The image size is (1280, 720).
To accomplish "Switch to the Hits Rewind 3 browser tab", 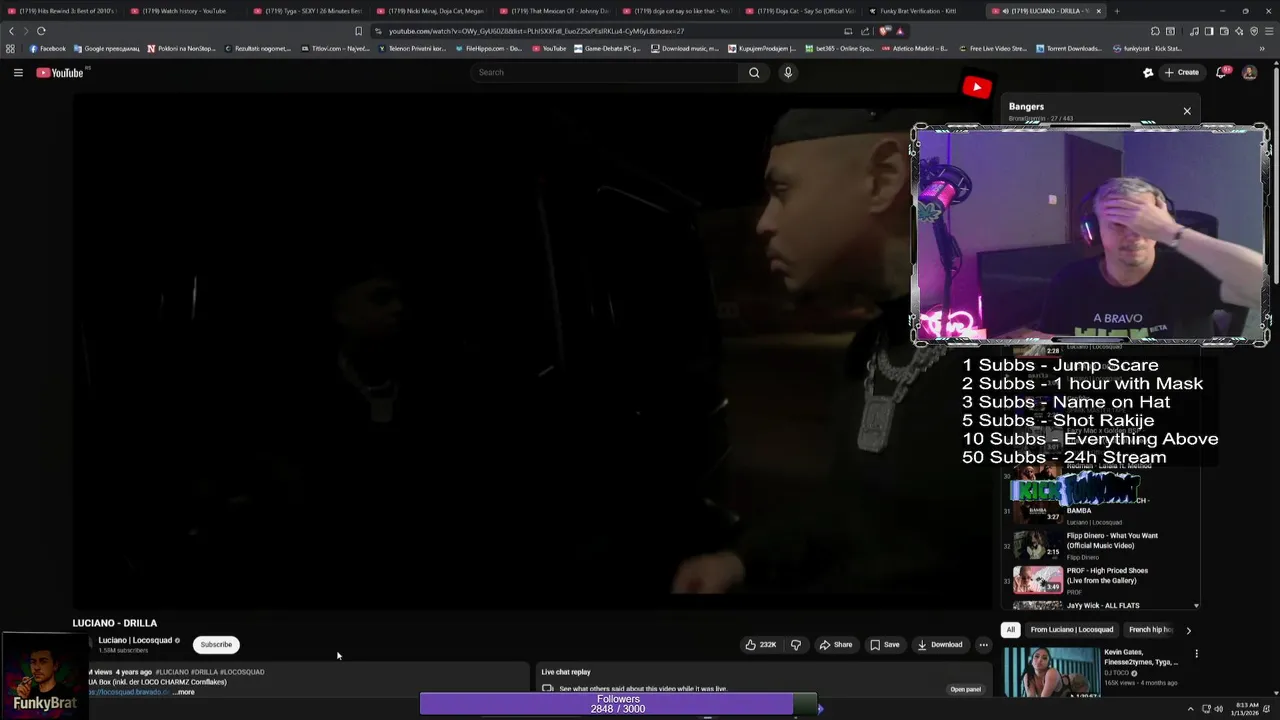I will point(62,11).
